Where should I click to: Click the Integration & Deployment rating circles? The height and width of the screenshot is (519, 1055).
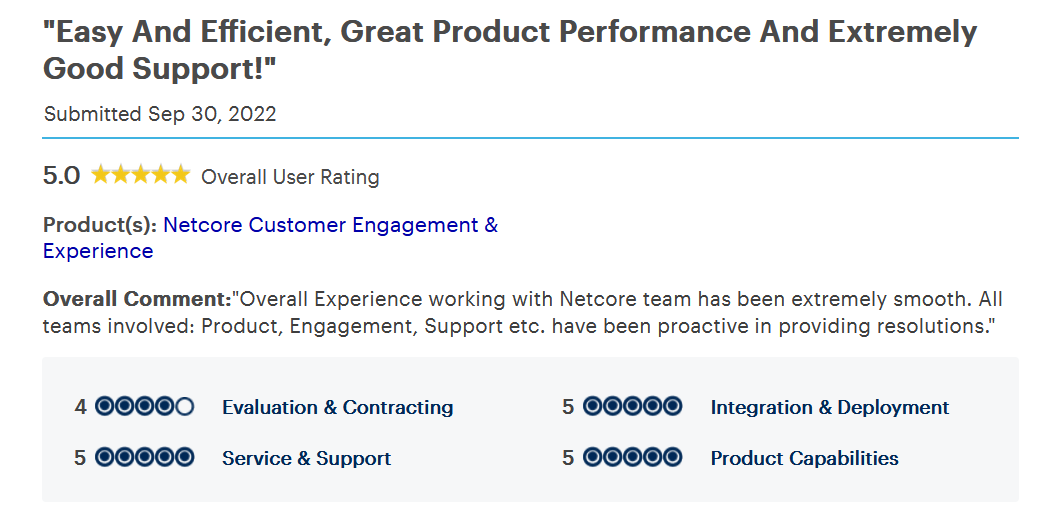632,407
